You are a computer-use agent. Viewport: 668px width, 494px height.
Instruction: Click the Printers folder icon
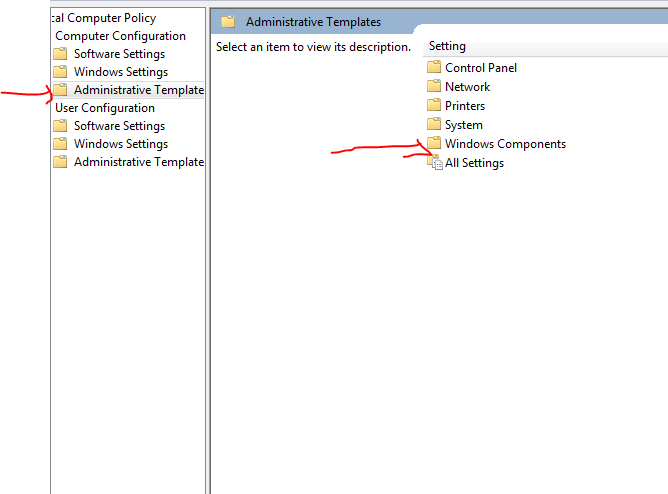[434, 105]
